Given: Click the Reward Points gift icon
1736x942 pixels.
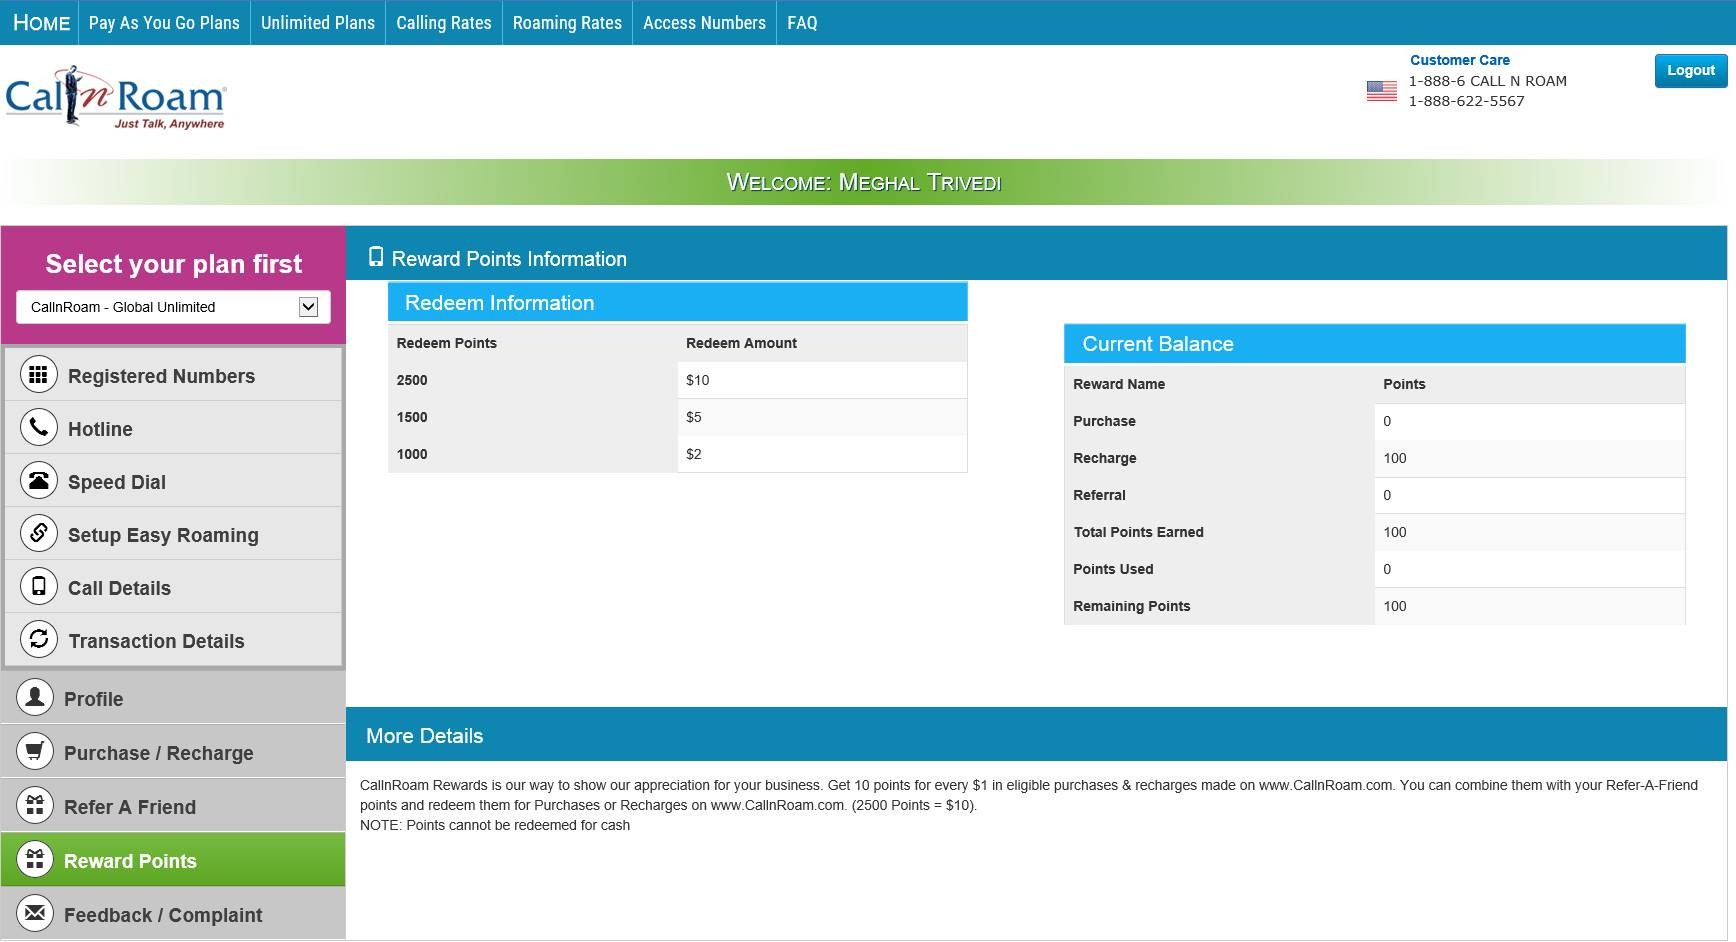Looking at the screenshot, I should pyautogui.click(x=35, y=859).
